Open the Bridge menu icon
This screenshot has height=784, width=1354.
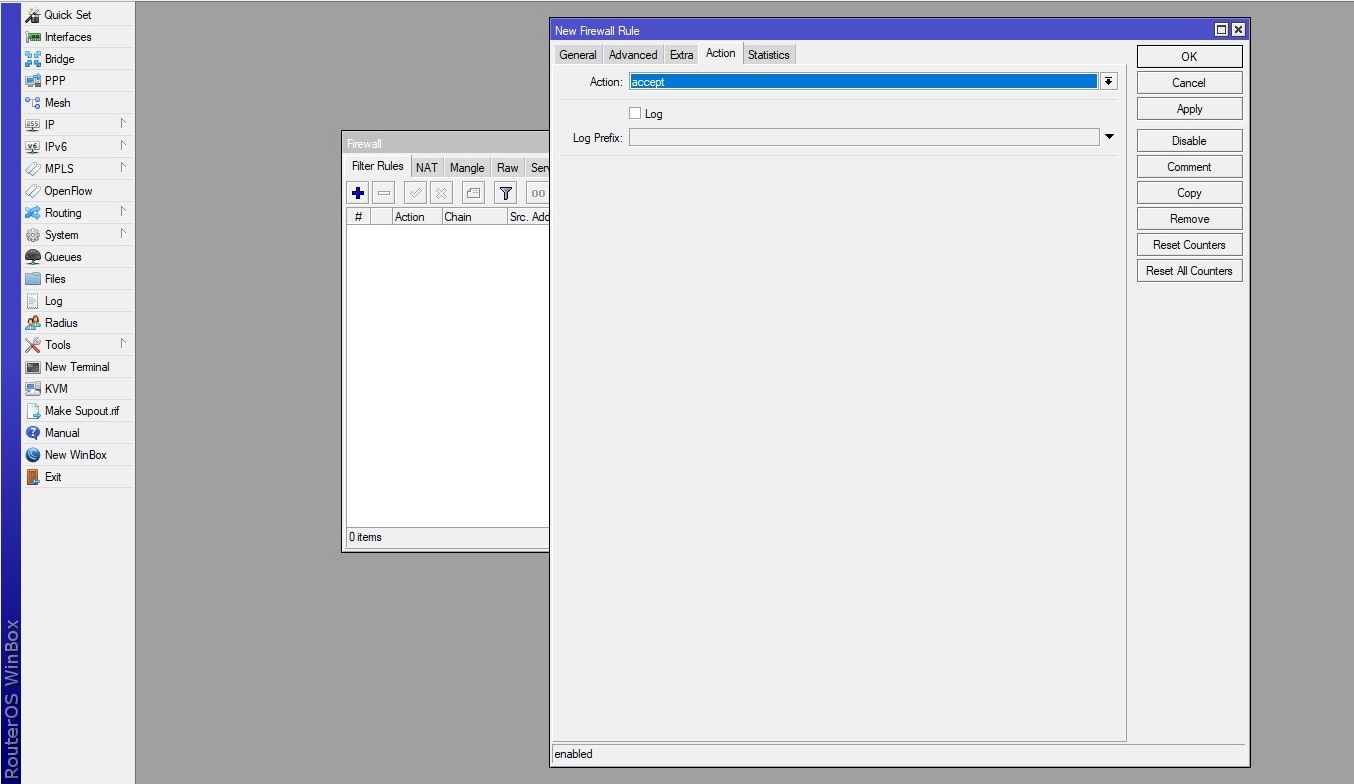click(x=33, y=59)
